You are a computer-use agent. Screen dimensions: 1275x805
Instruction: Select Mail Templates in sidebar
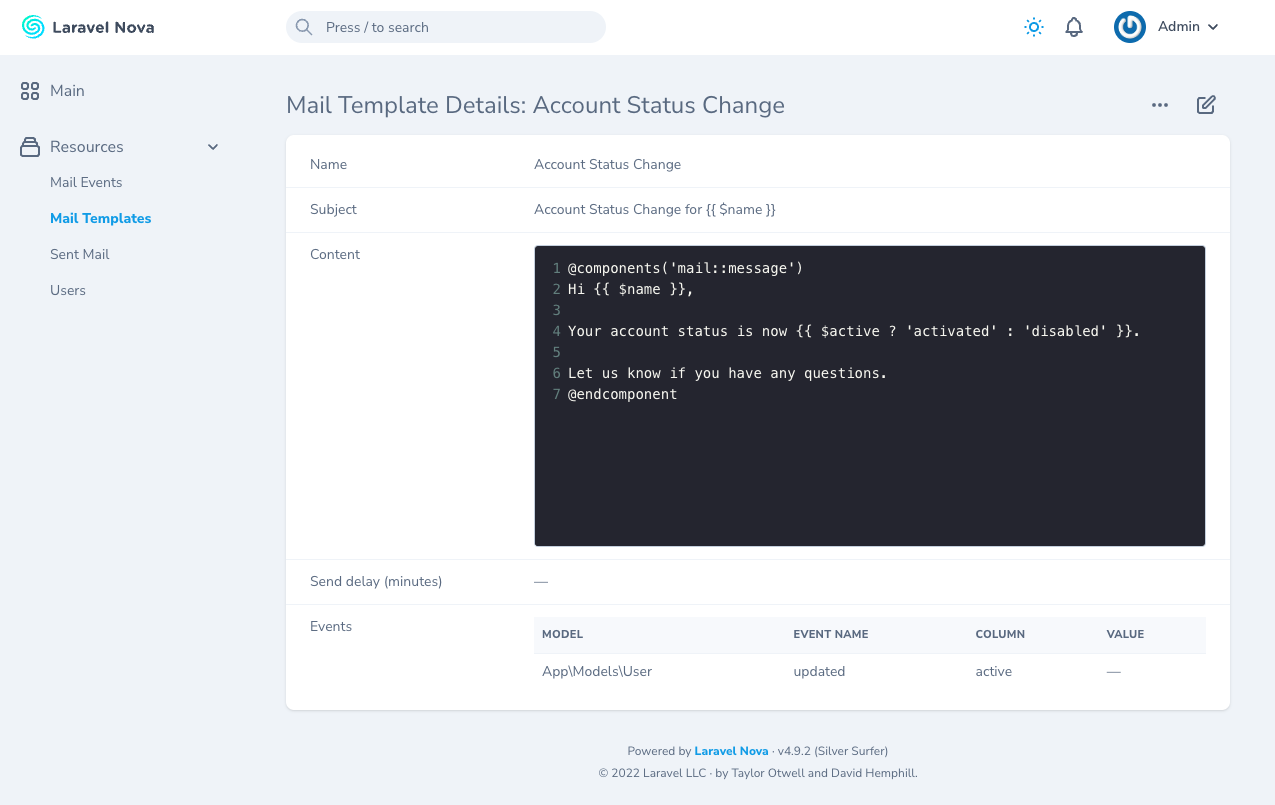[x=101, y=219]
